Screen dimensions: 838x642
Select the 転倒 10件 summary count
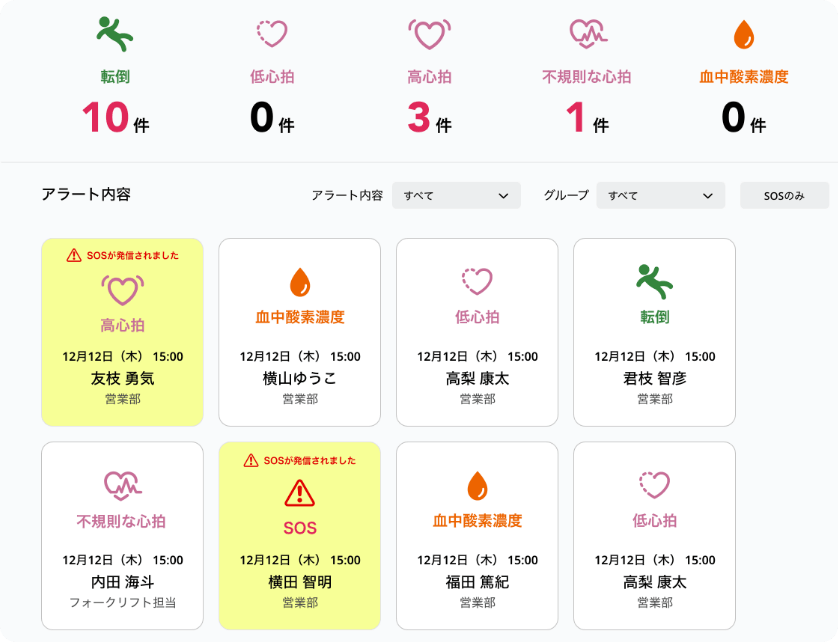click(x=115, y=118)
